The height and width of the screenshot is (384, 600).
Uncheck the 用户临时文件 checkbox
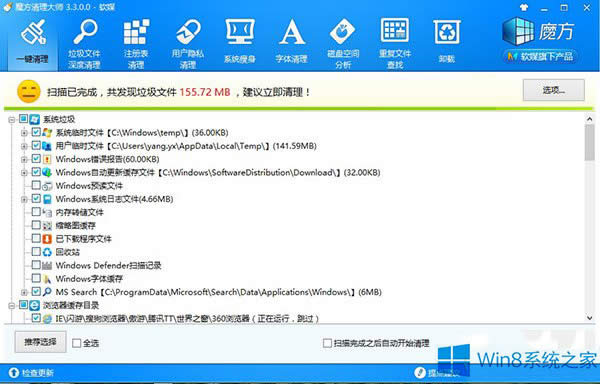[x=36, y=145]
